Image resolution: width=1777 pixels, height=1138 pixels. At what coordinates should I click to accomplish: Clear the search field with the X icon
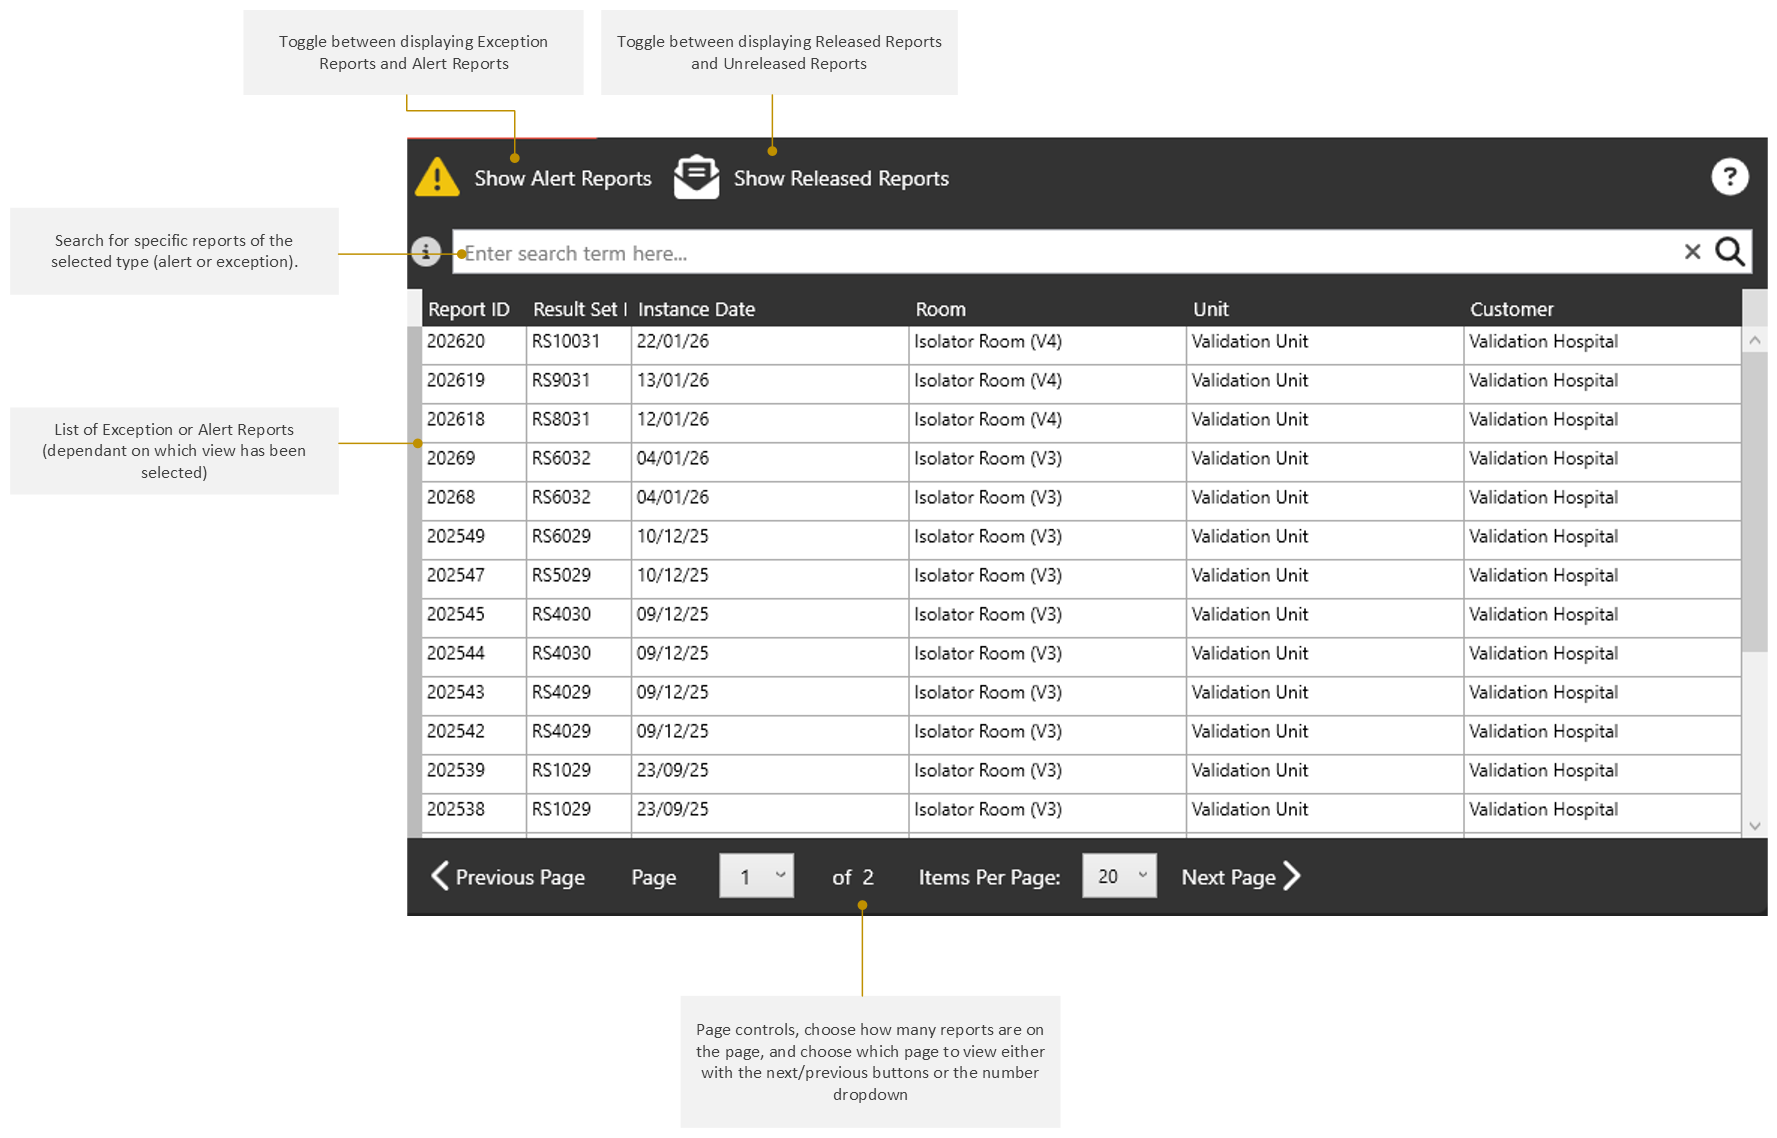pos(1692,252)
